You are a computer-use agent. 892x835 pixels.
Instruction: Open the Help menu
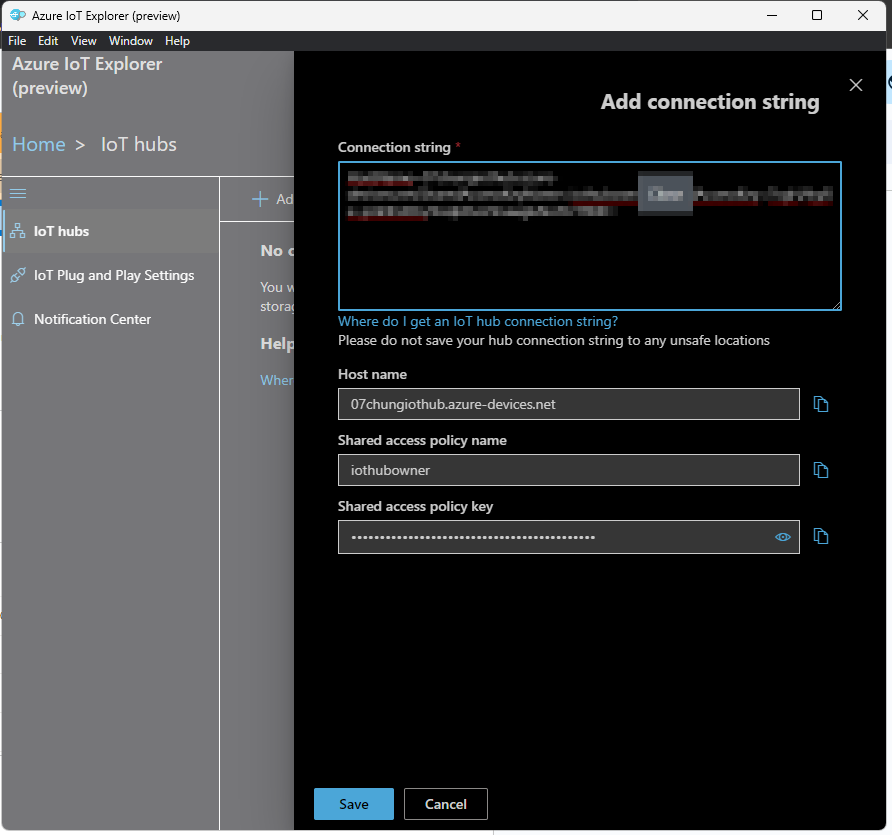pos(177,41)
